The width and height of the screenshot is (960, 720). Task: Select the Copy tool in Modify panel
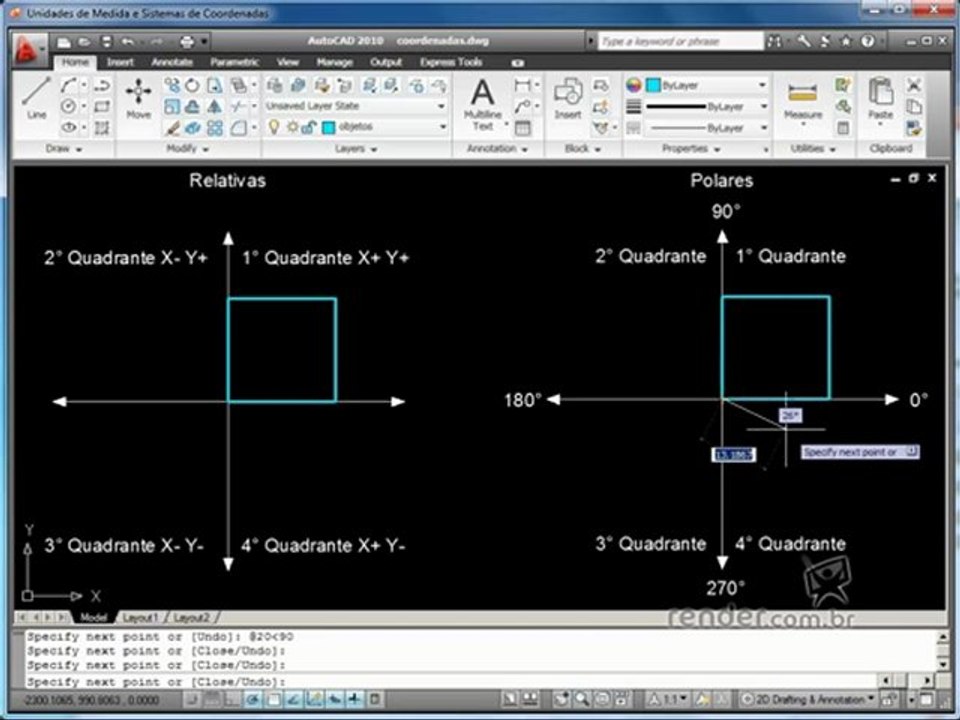tap(172, 85)
